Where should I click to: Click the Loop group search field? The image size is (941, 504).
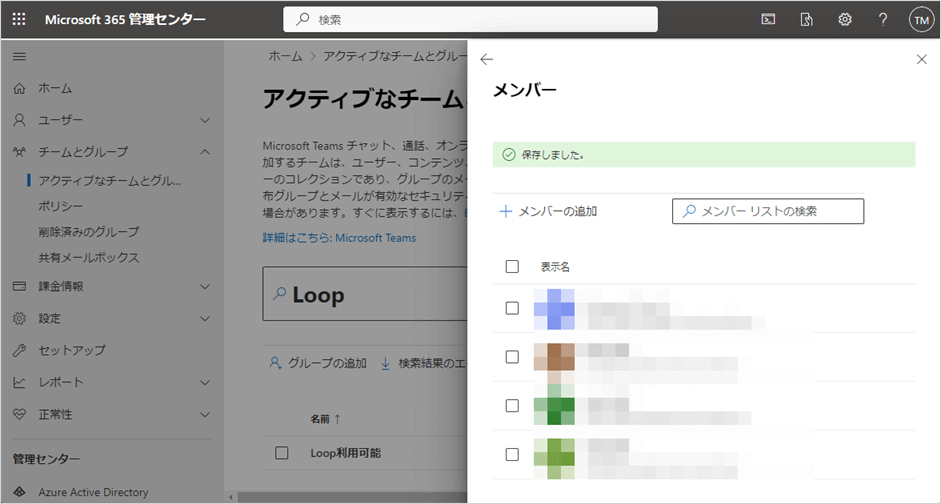[x=365, y=294]
